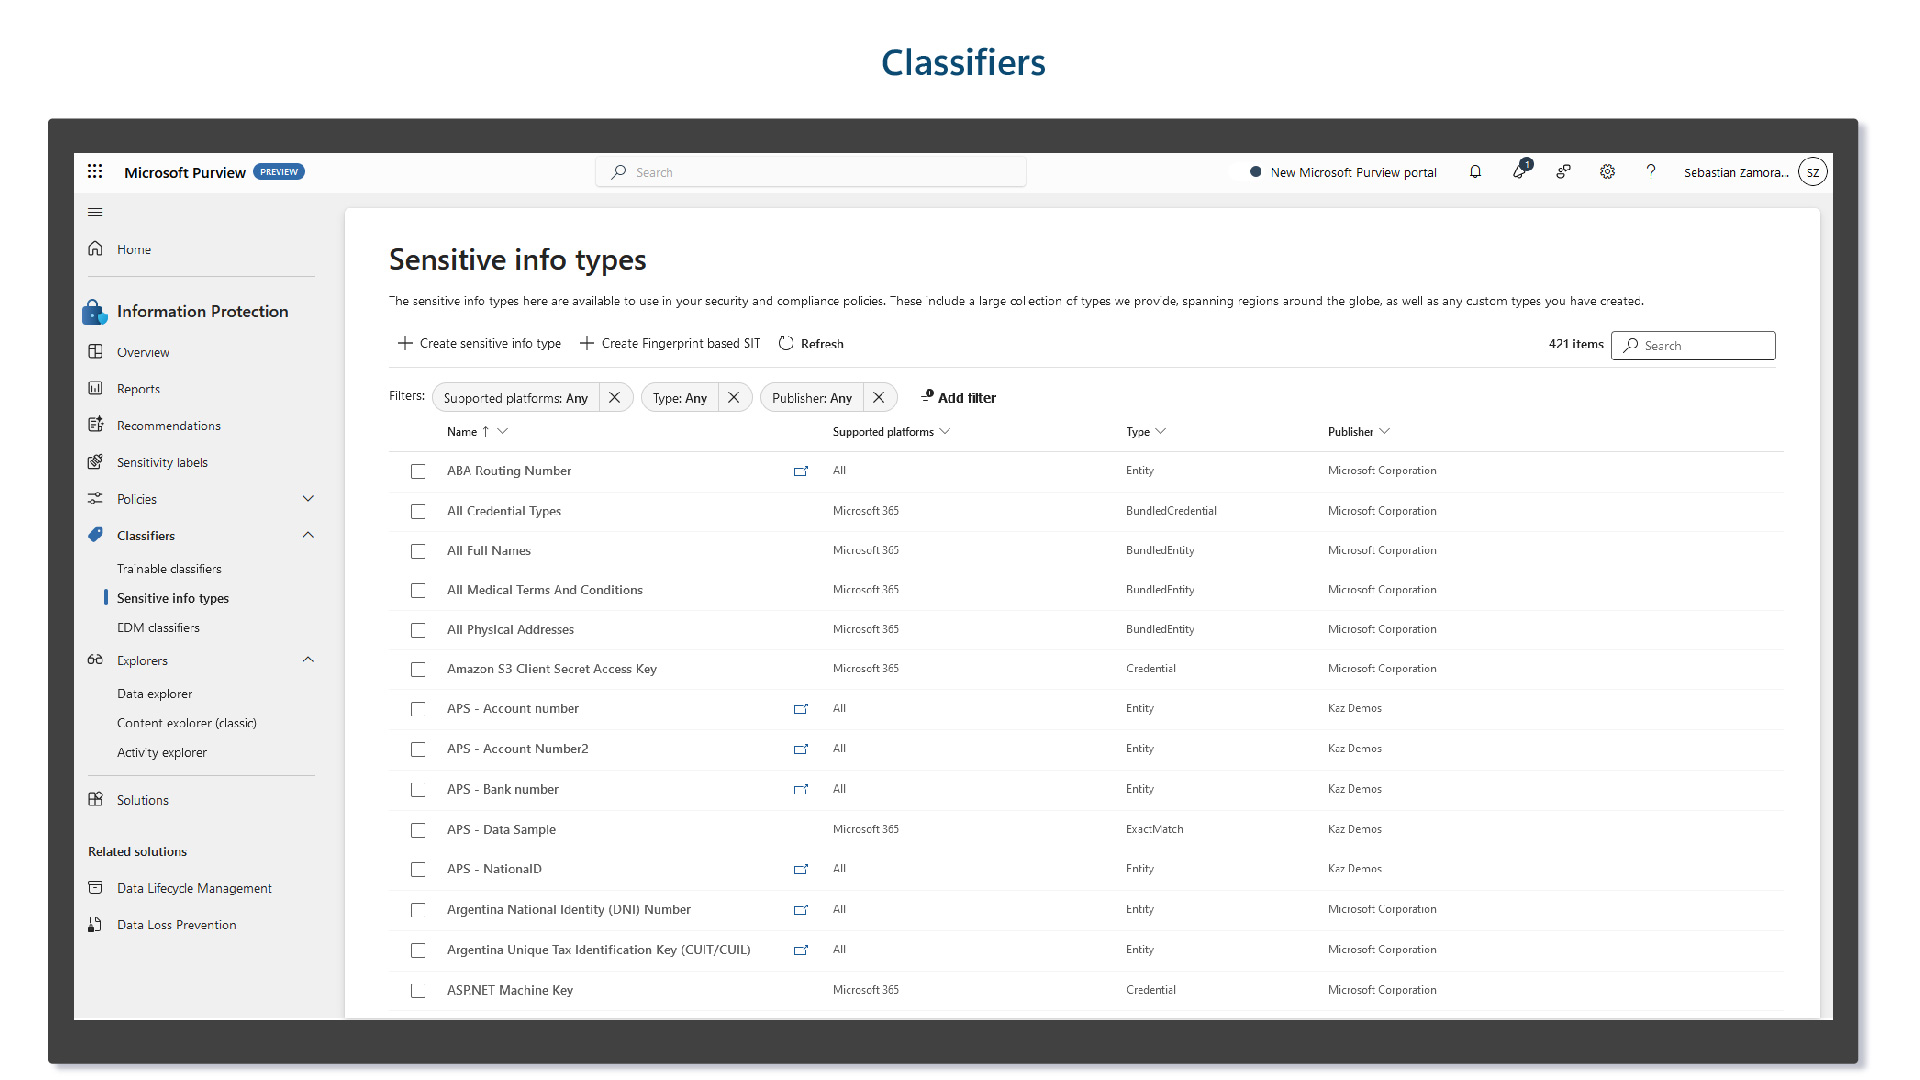Screen dimensions: 1920x1080
Task: Open EDM classifiers nav item
Action: (158, 628)
